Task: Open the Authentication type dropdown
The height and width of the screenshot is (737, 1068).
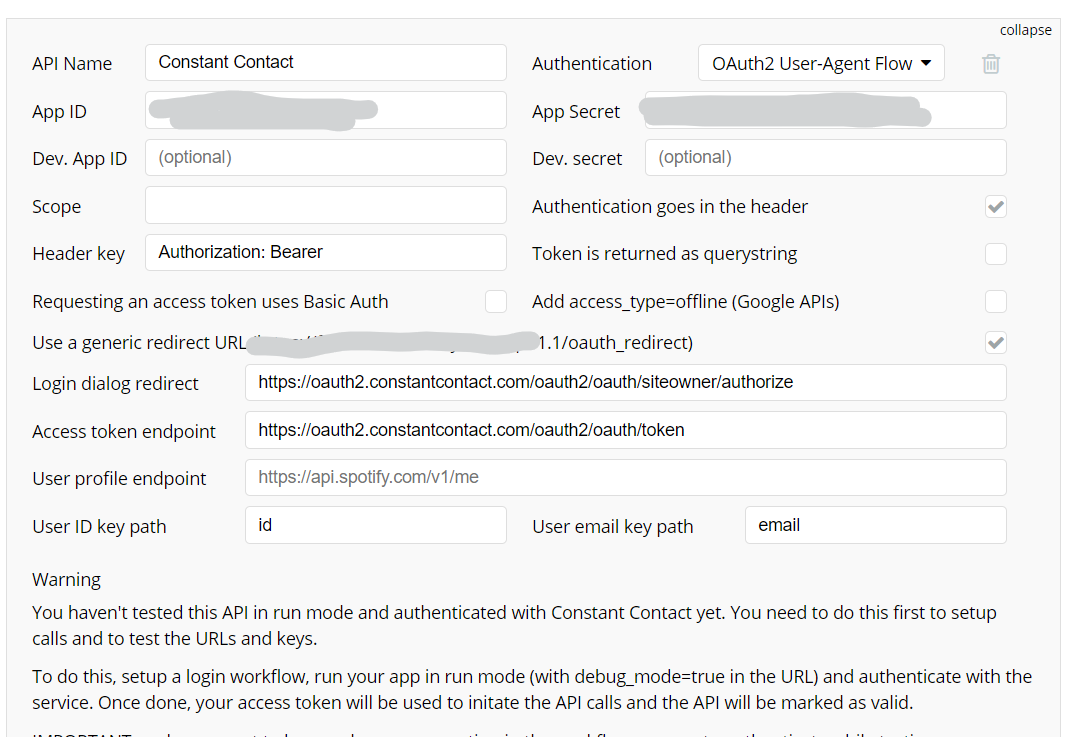Action: tap(820, 64)
